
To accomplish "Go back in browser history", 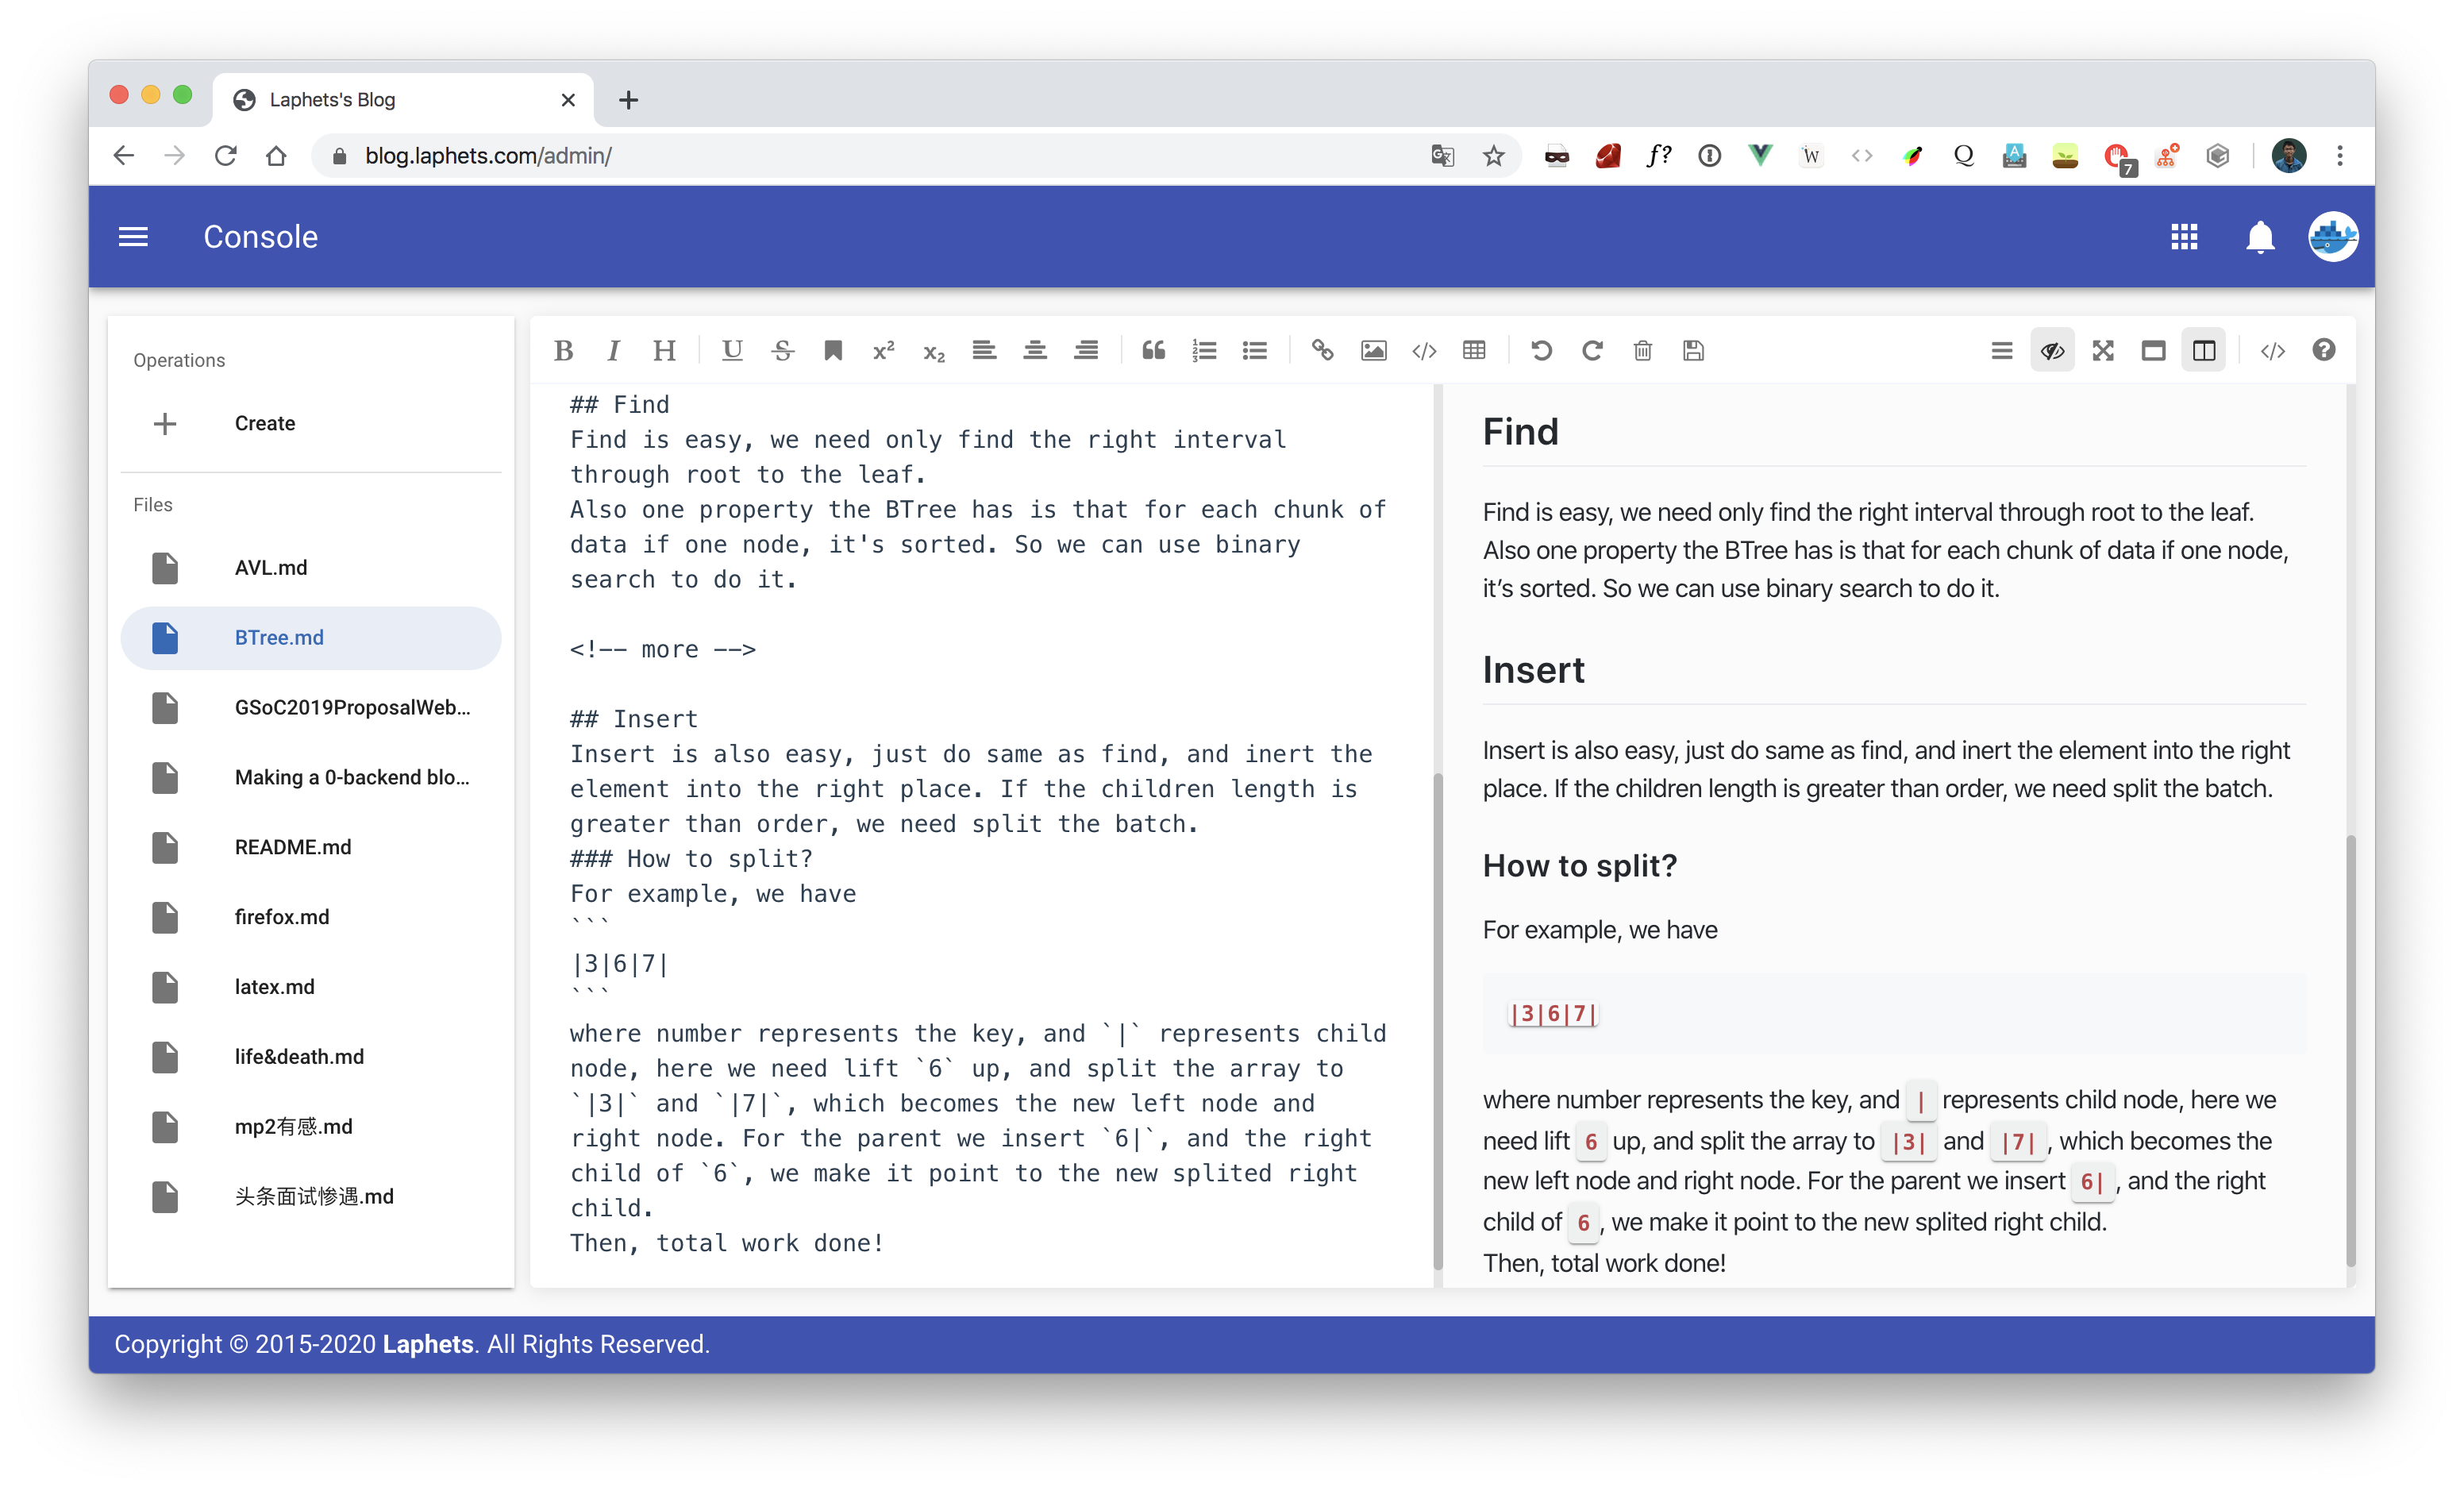I will (124, 156).
